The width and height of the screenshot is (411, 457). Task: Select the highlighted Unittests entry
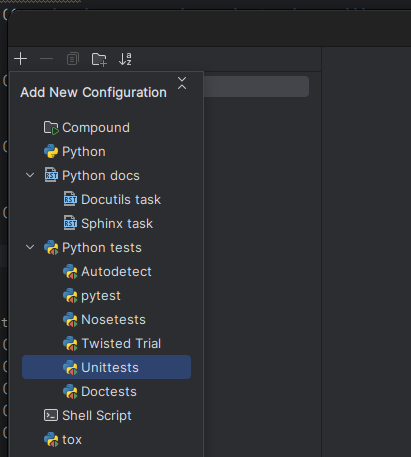tap(107, 367)
